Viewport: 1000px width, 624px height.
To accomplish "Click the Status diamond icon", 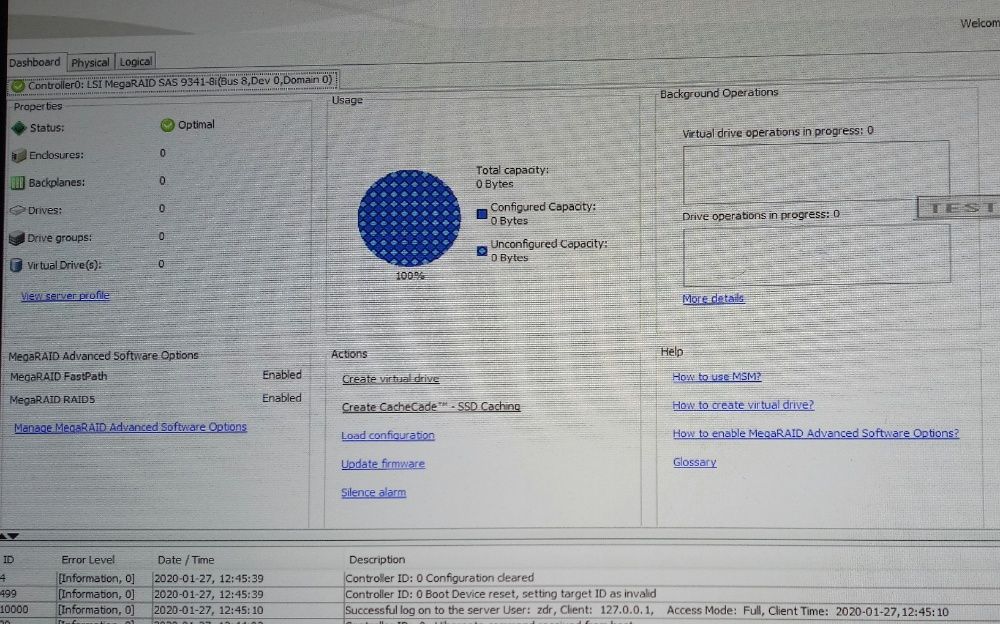I will coord(18,128).
